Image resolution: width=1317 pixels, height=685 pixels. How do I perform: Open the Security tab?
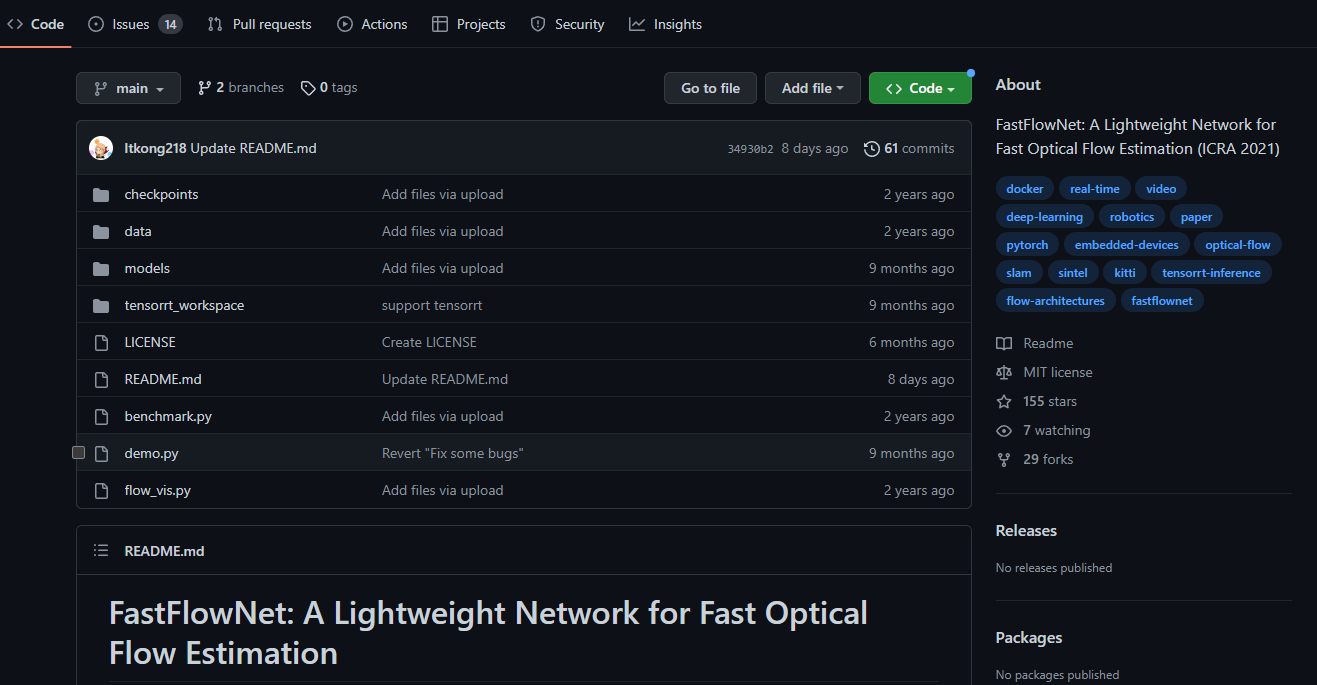(567, 24)
